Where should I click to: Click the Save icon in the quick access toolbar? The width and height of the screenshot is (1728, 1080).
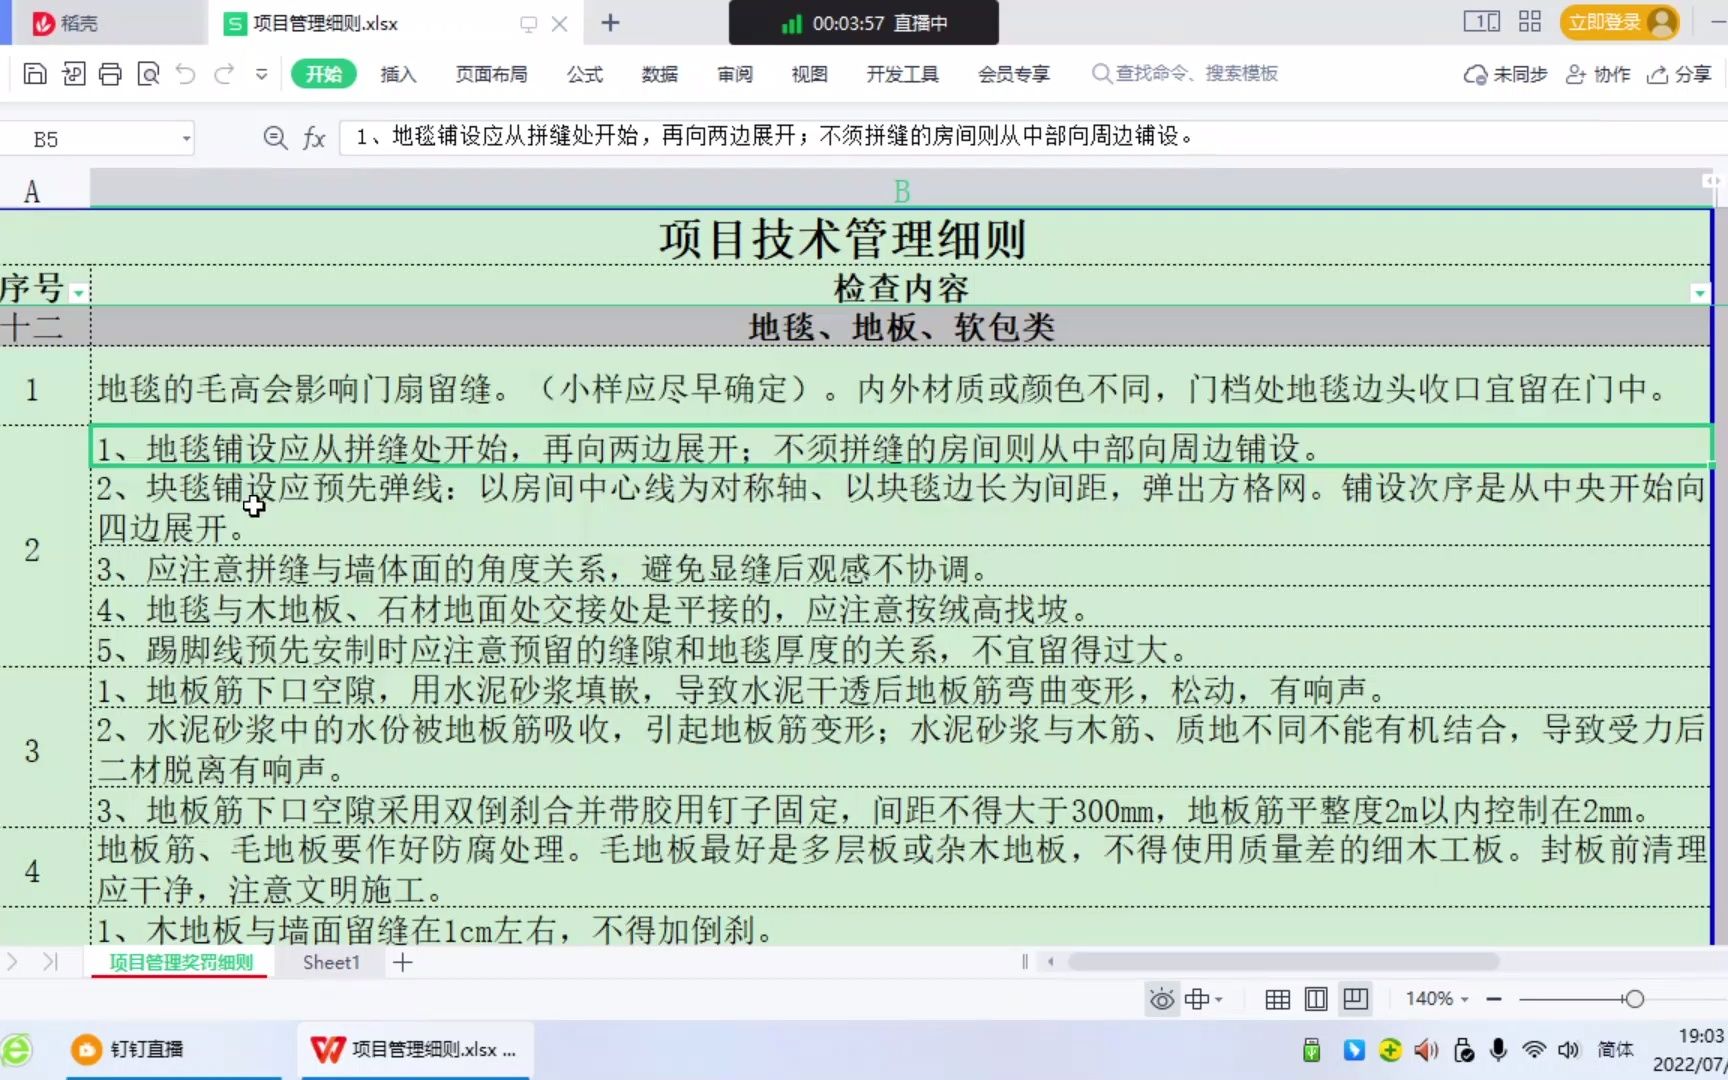coord(35,74)
